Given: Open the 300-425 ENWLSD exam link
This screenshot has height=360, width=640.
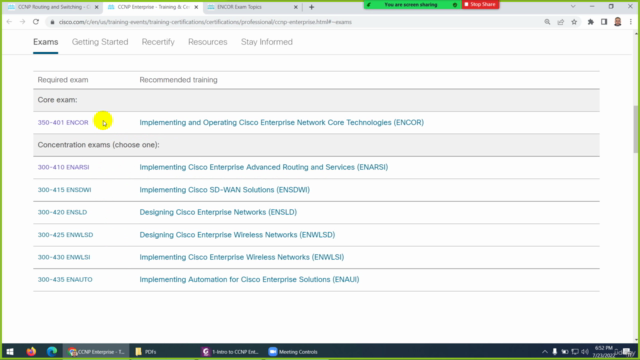Looking at the screenshot, I should pyautogui.click(x=65, y=235).
